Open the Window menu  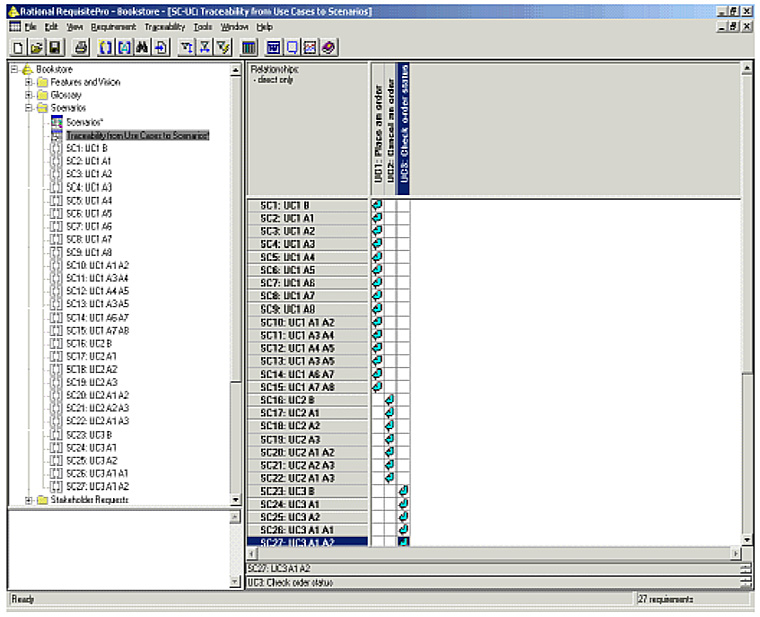[235, 27]
